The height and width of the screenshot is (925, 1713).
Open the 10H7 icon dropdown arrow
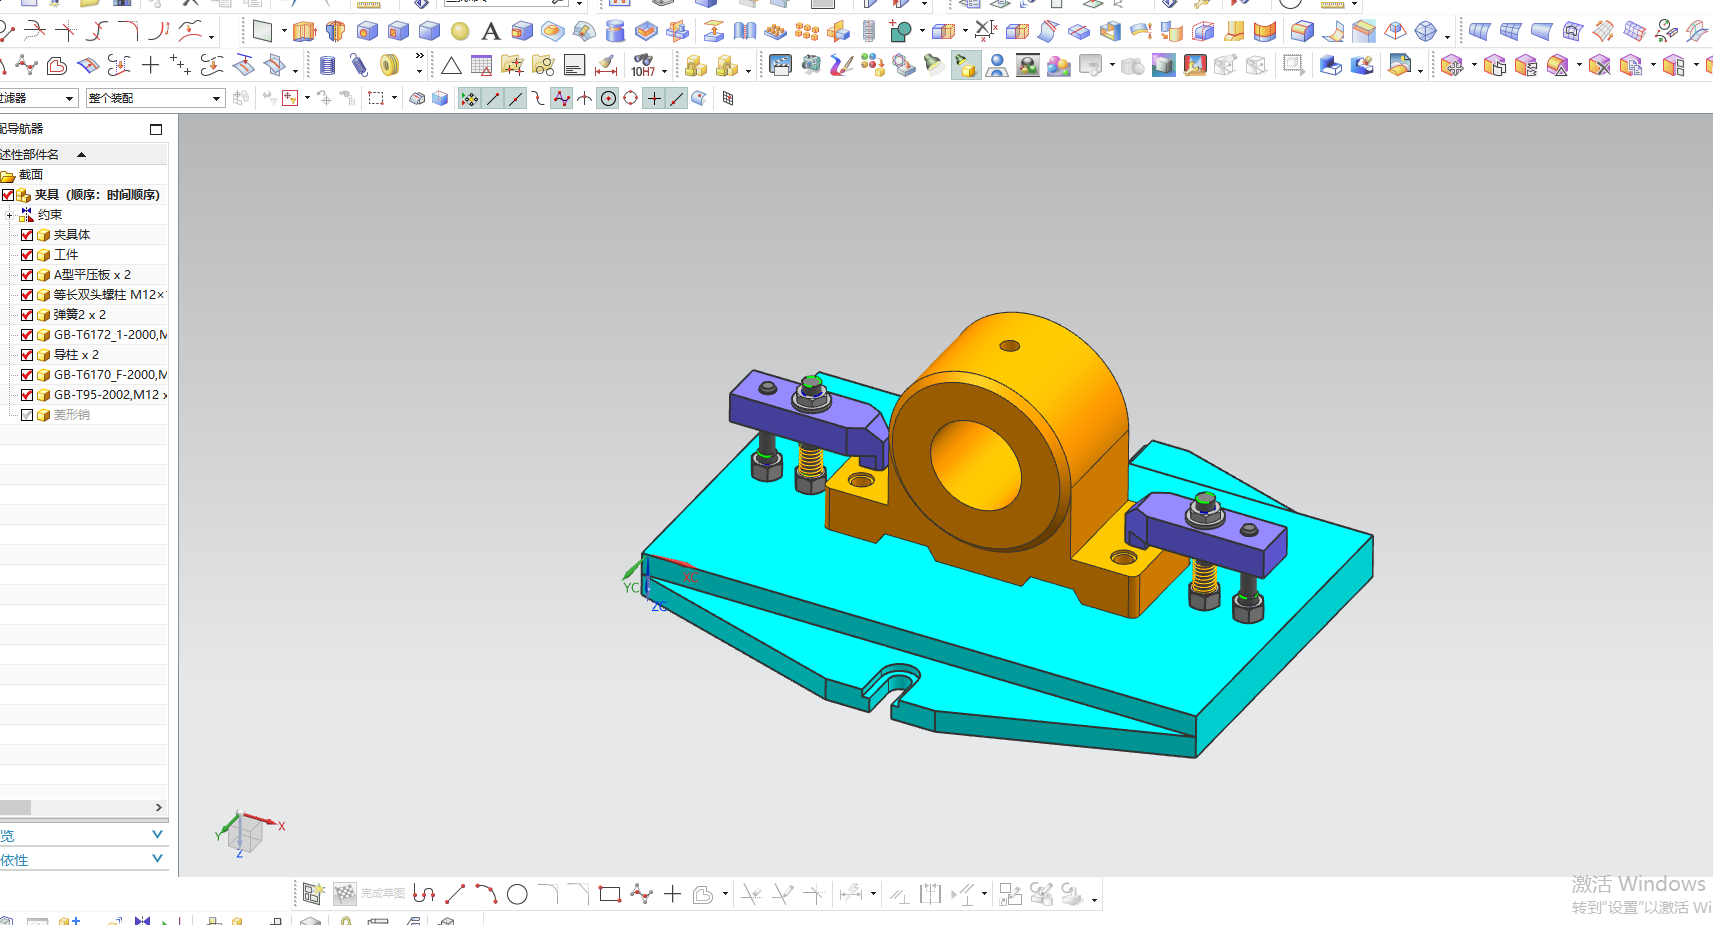664,70
